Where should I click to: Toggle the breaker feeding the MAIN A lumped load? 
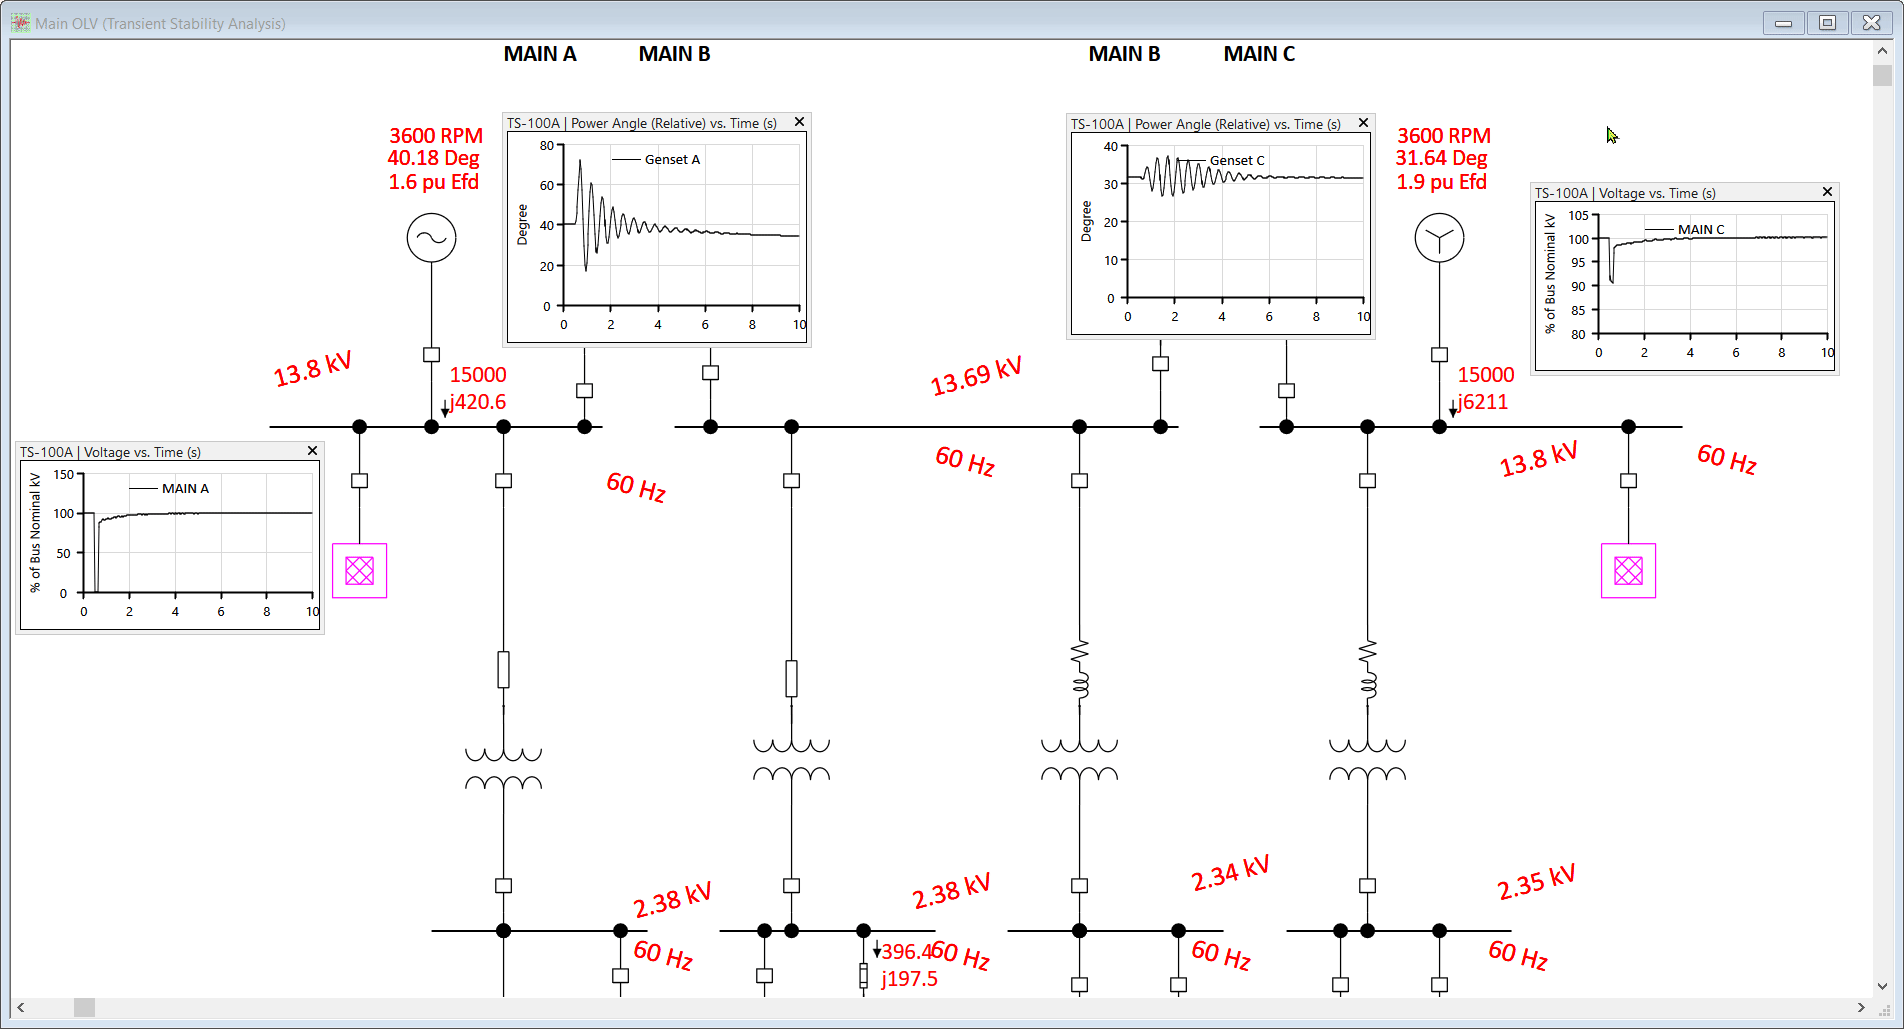point(360,481)
